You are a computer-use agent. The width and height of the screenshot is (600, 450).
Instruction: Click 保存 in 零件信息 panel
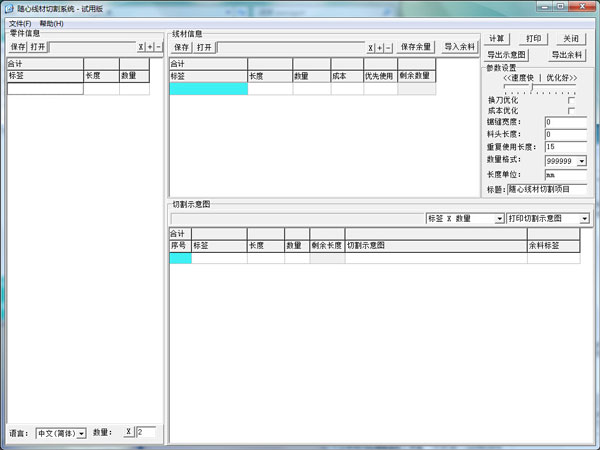click(18, 47)
